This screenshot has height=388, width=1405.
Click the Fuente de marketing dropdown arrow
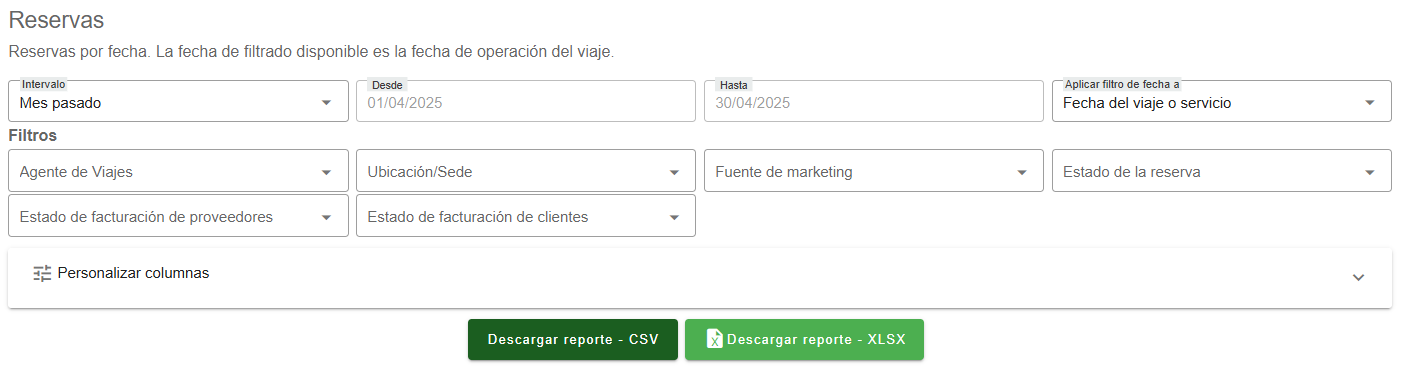pos(1022,172)
